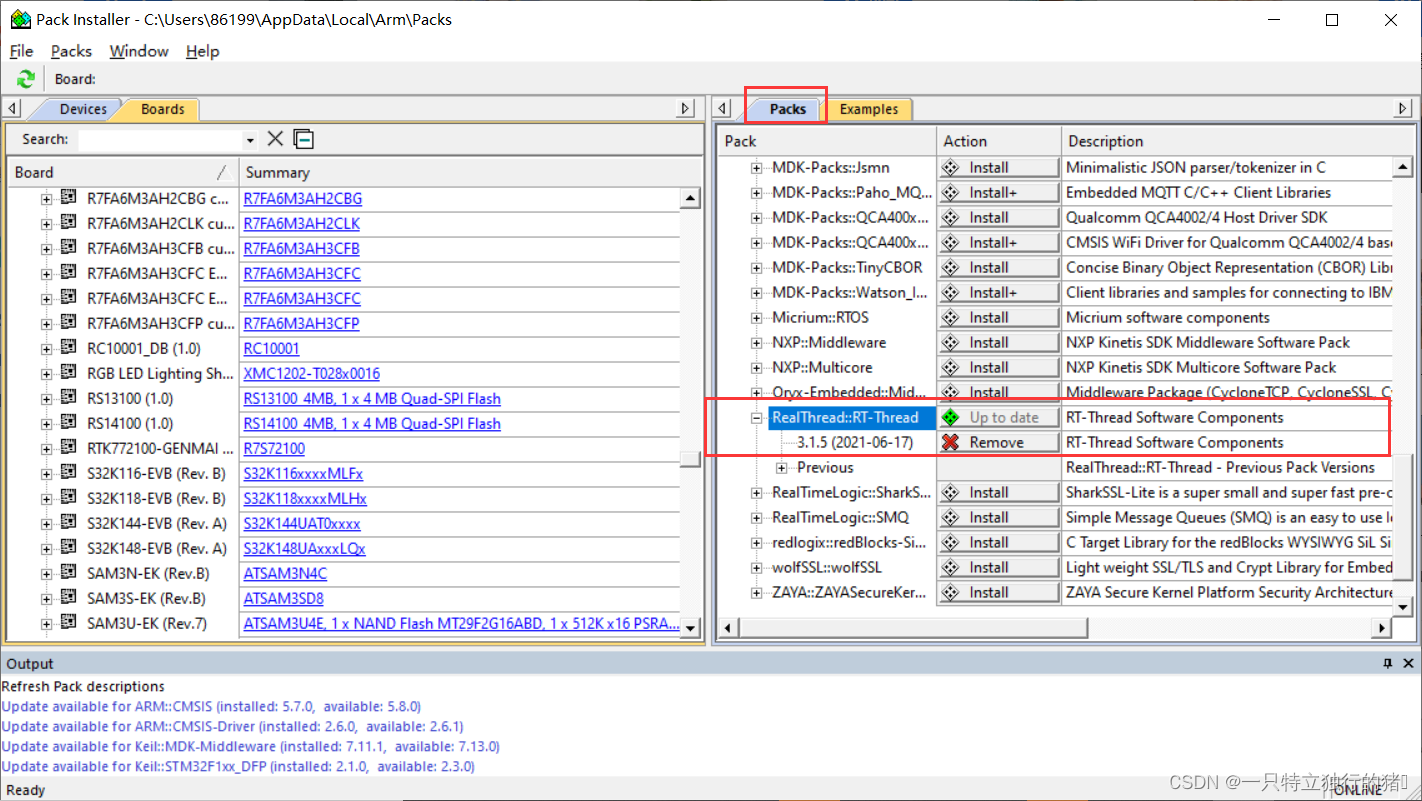Expand the R7FA6M3AH2CBG board node
Image resolution: width=1422 pixels, height=801 pixels.
coord(46,199)
